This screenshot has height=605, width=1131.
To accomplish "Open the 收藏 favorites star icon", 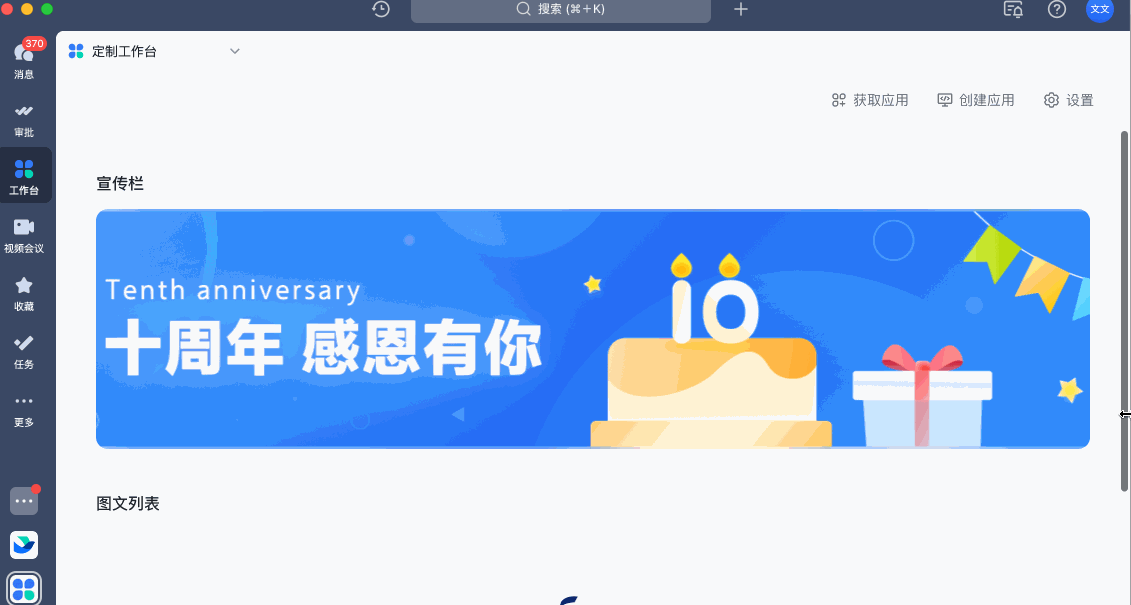I will pyautogui.click(x=24, y=293).
